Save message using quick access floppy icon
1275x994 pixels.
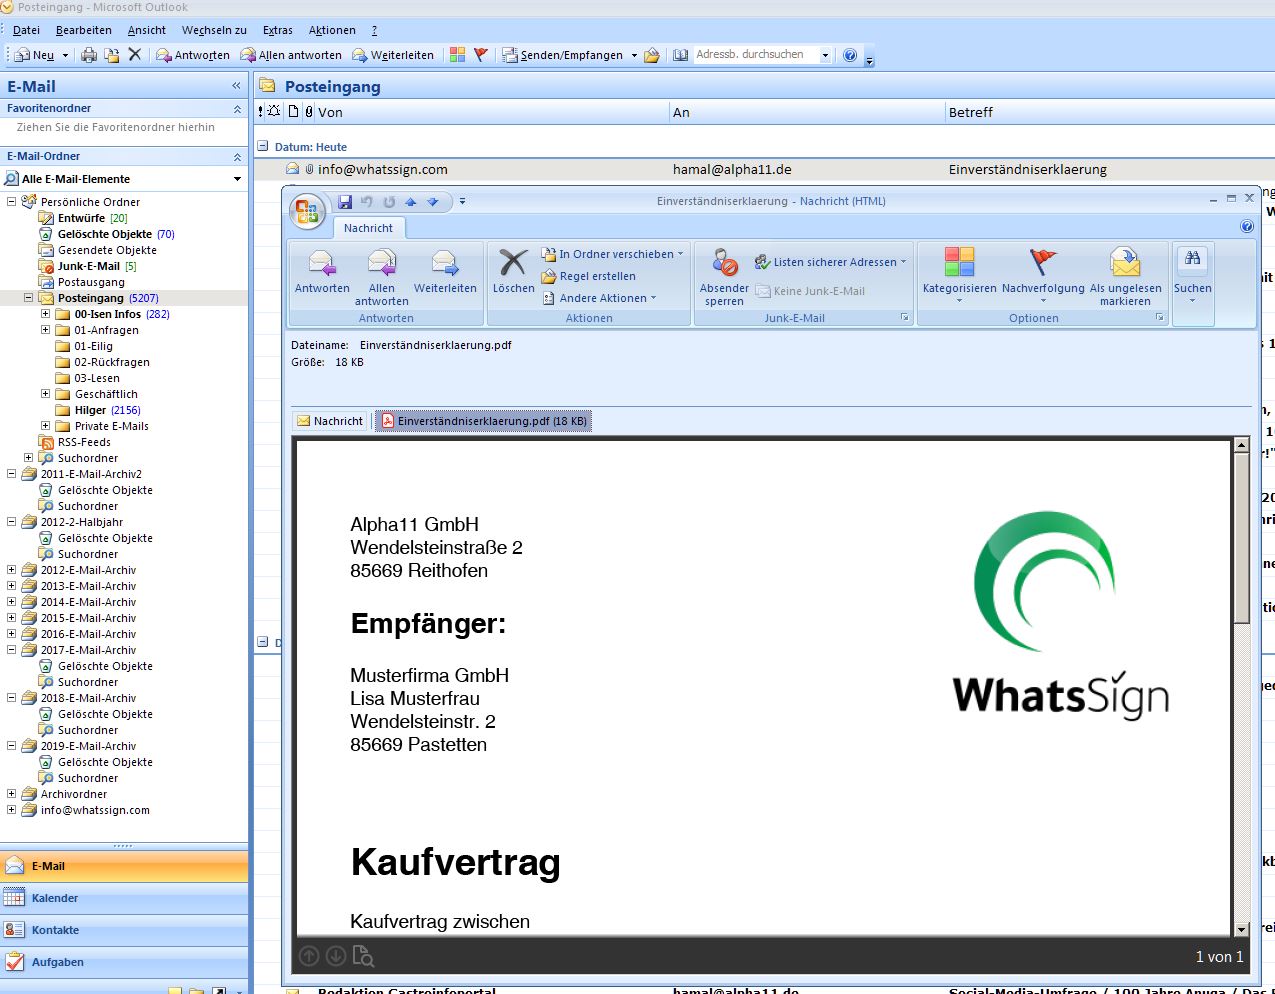[345, 202]
